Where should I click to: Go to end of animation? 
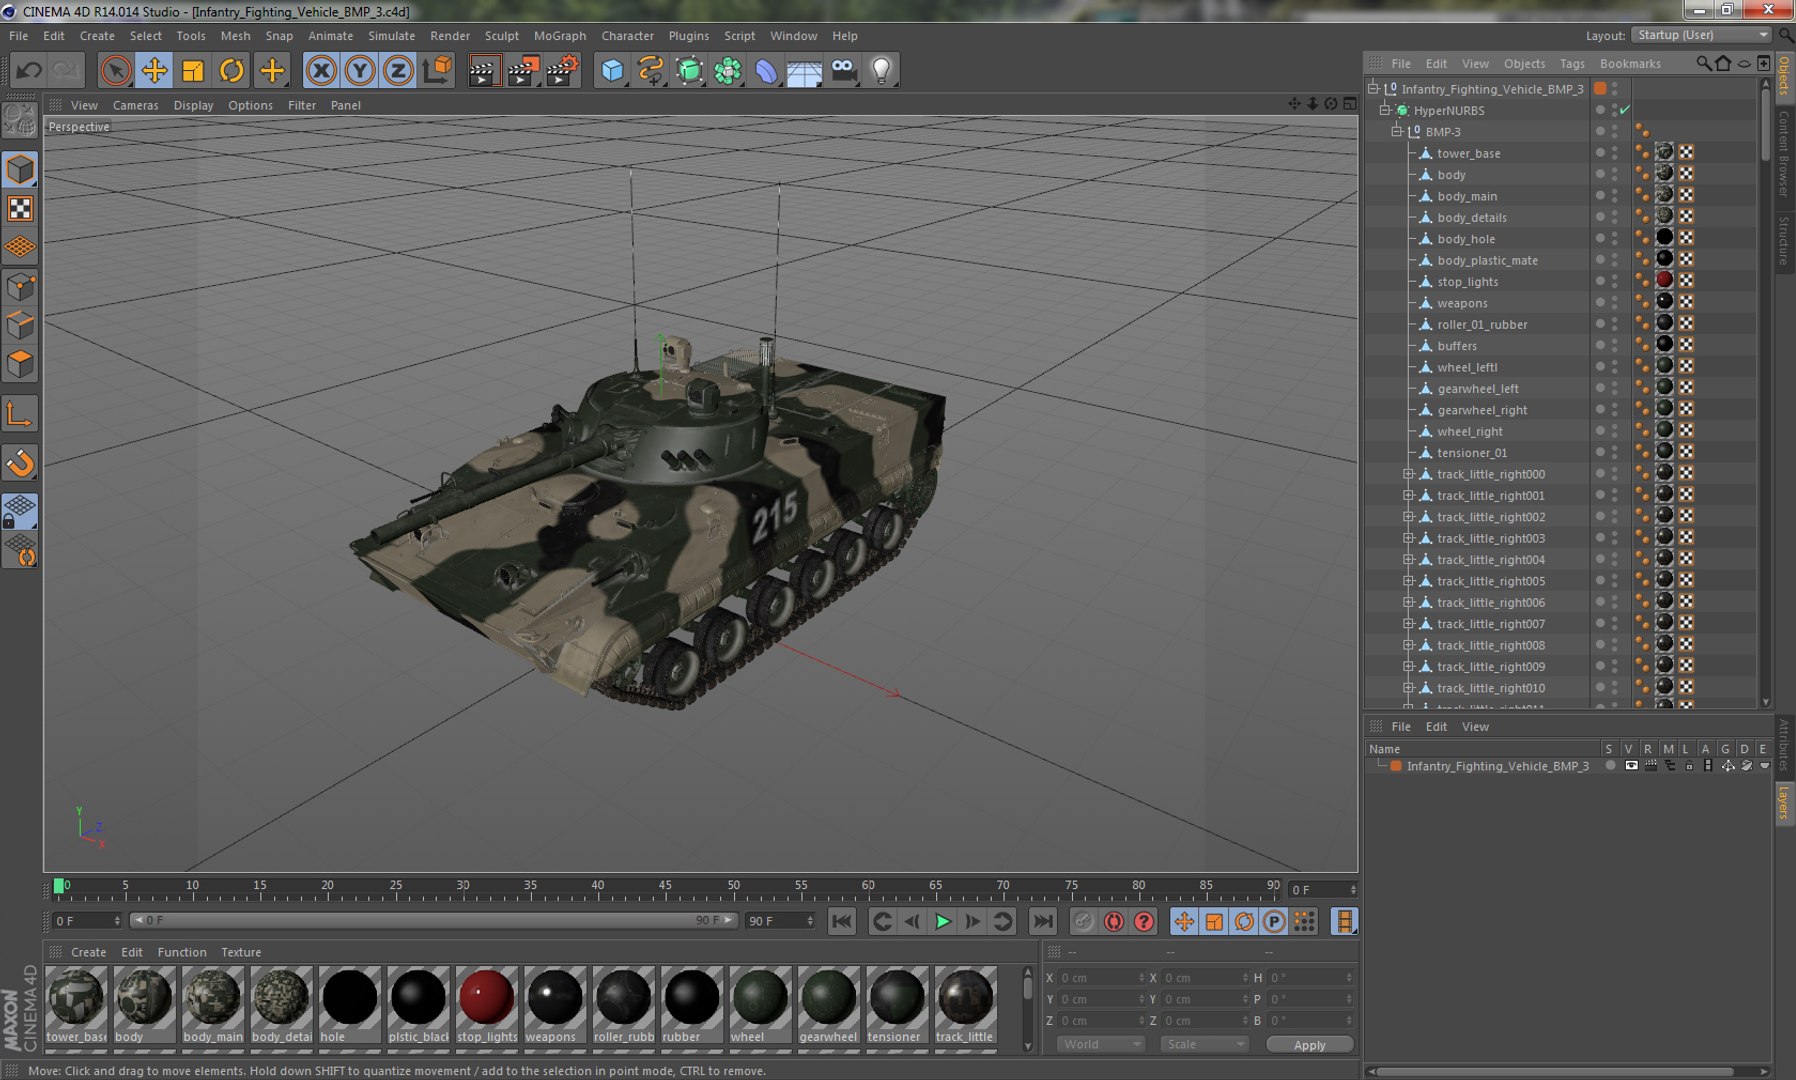[x=1042, y=921]
